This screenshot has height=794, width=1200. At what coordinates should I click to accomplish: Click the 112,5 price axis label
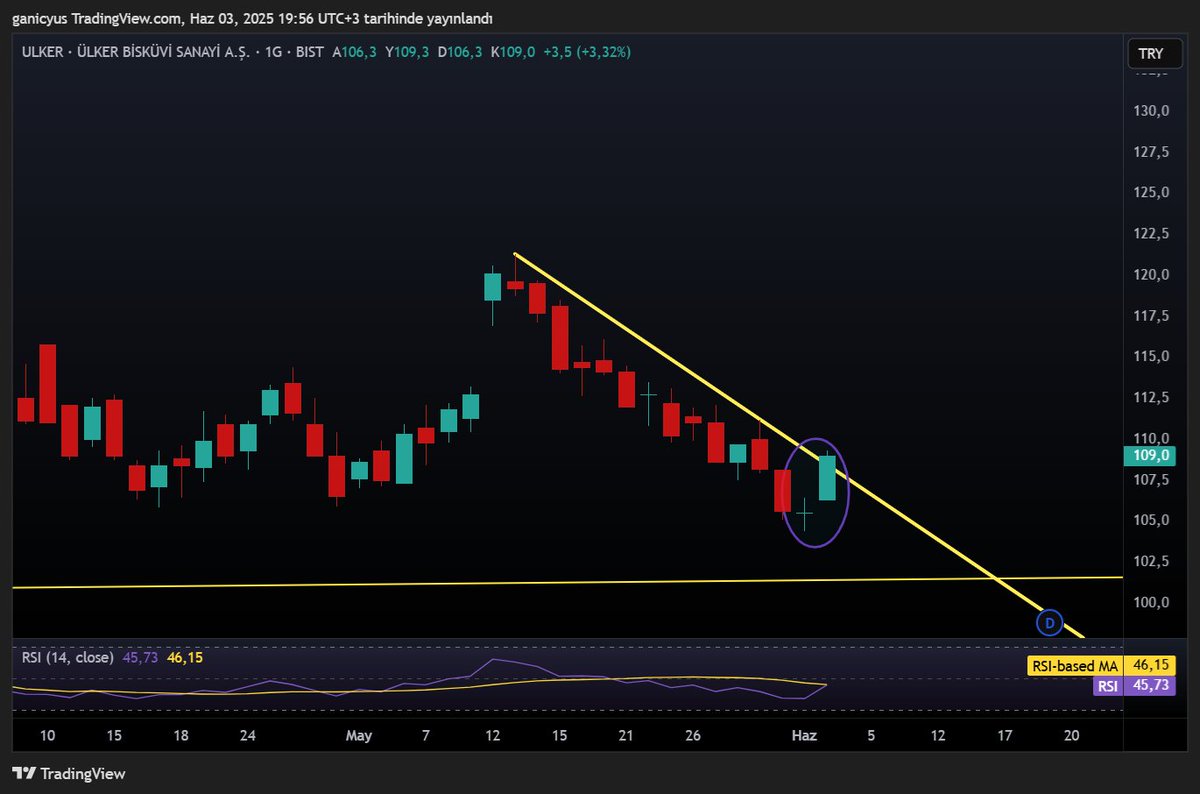(x=1151, y=398)
